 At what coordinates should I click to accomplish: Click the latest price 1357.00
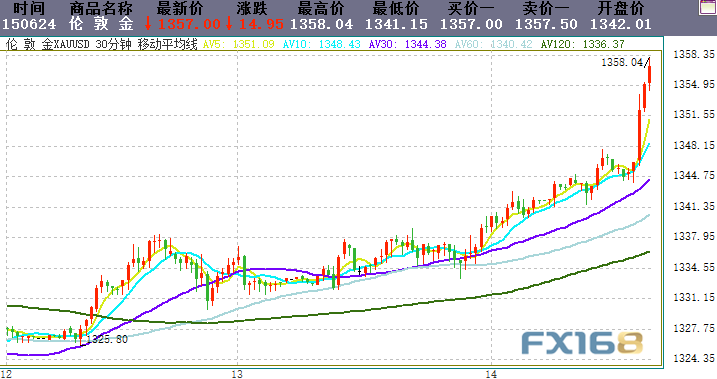[189, 24]
